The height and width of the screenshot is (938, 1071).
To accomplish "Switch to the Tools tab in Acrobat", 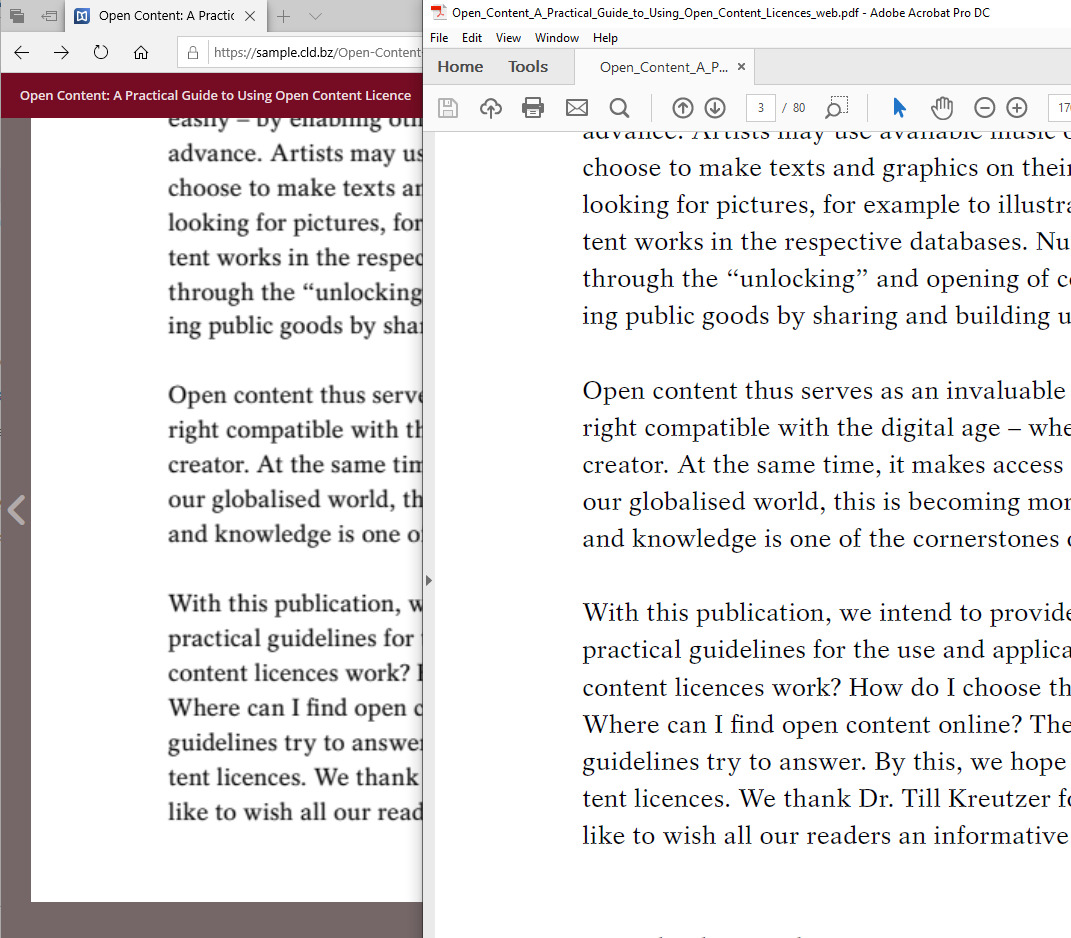I will (x=528, y=67).
